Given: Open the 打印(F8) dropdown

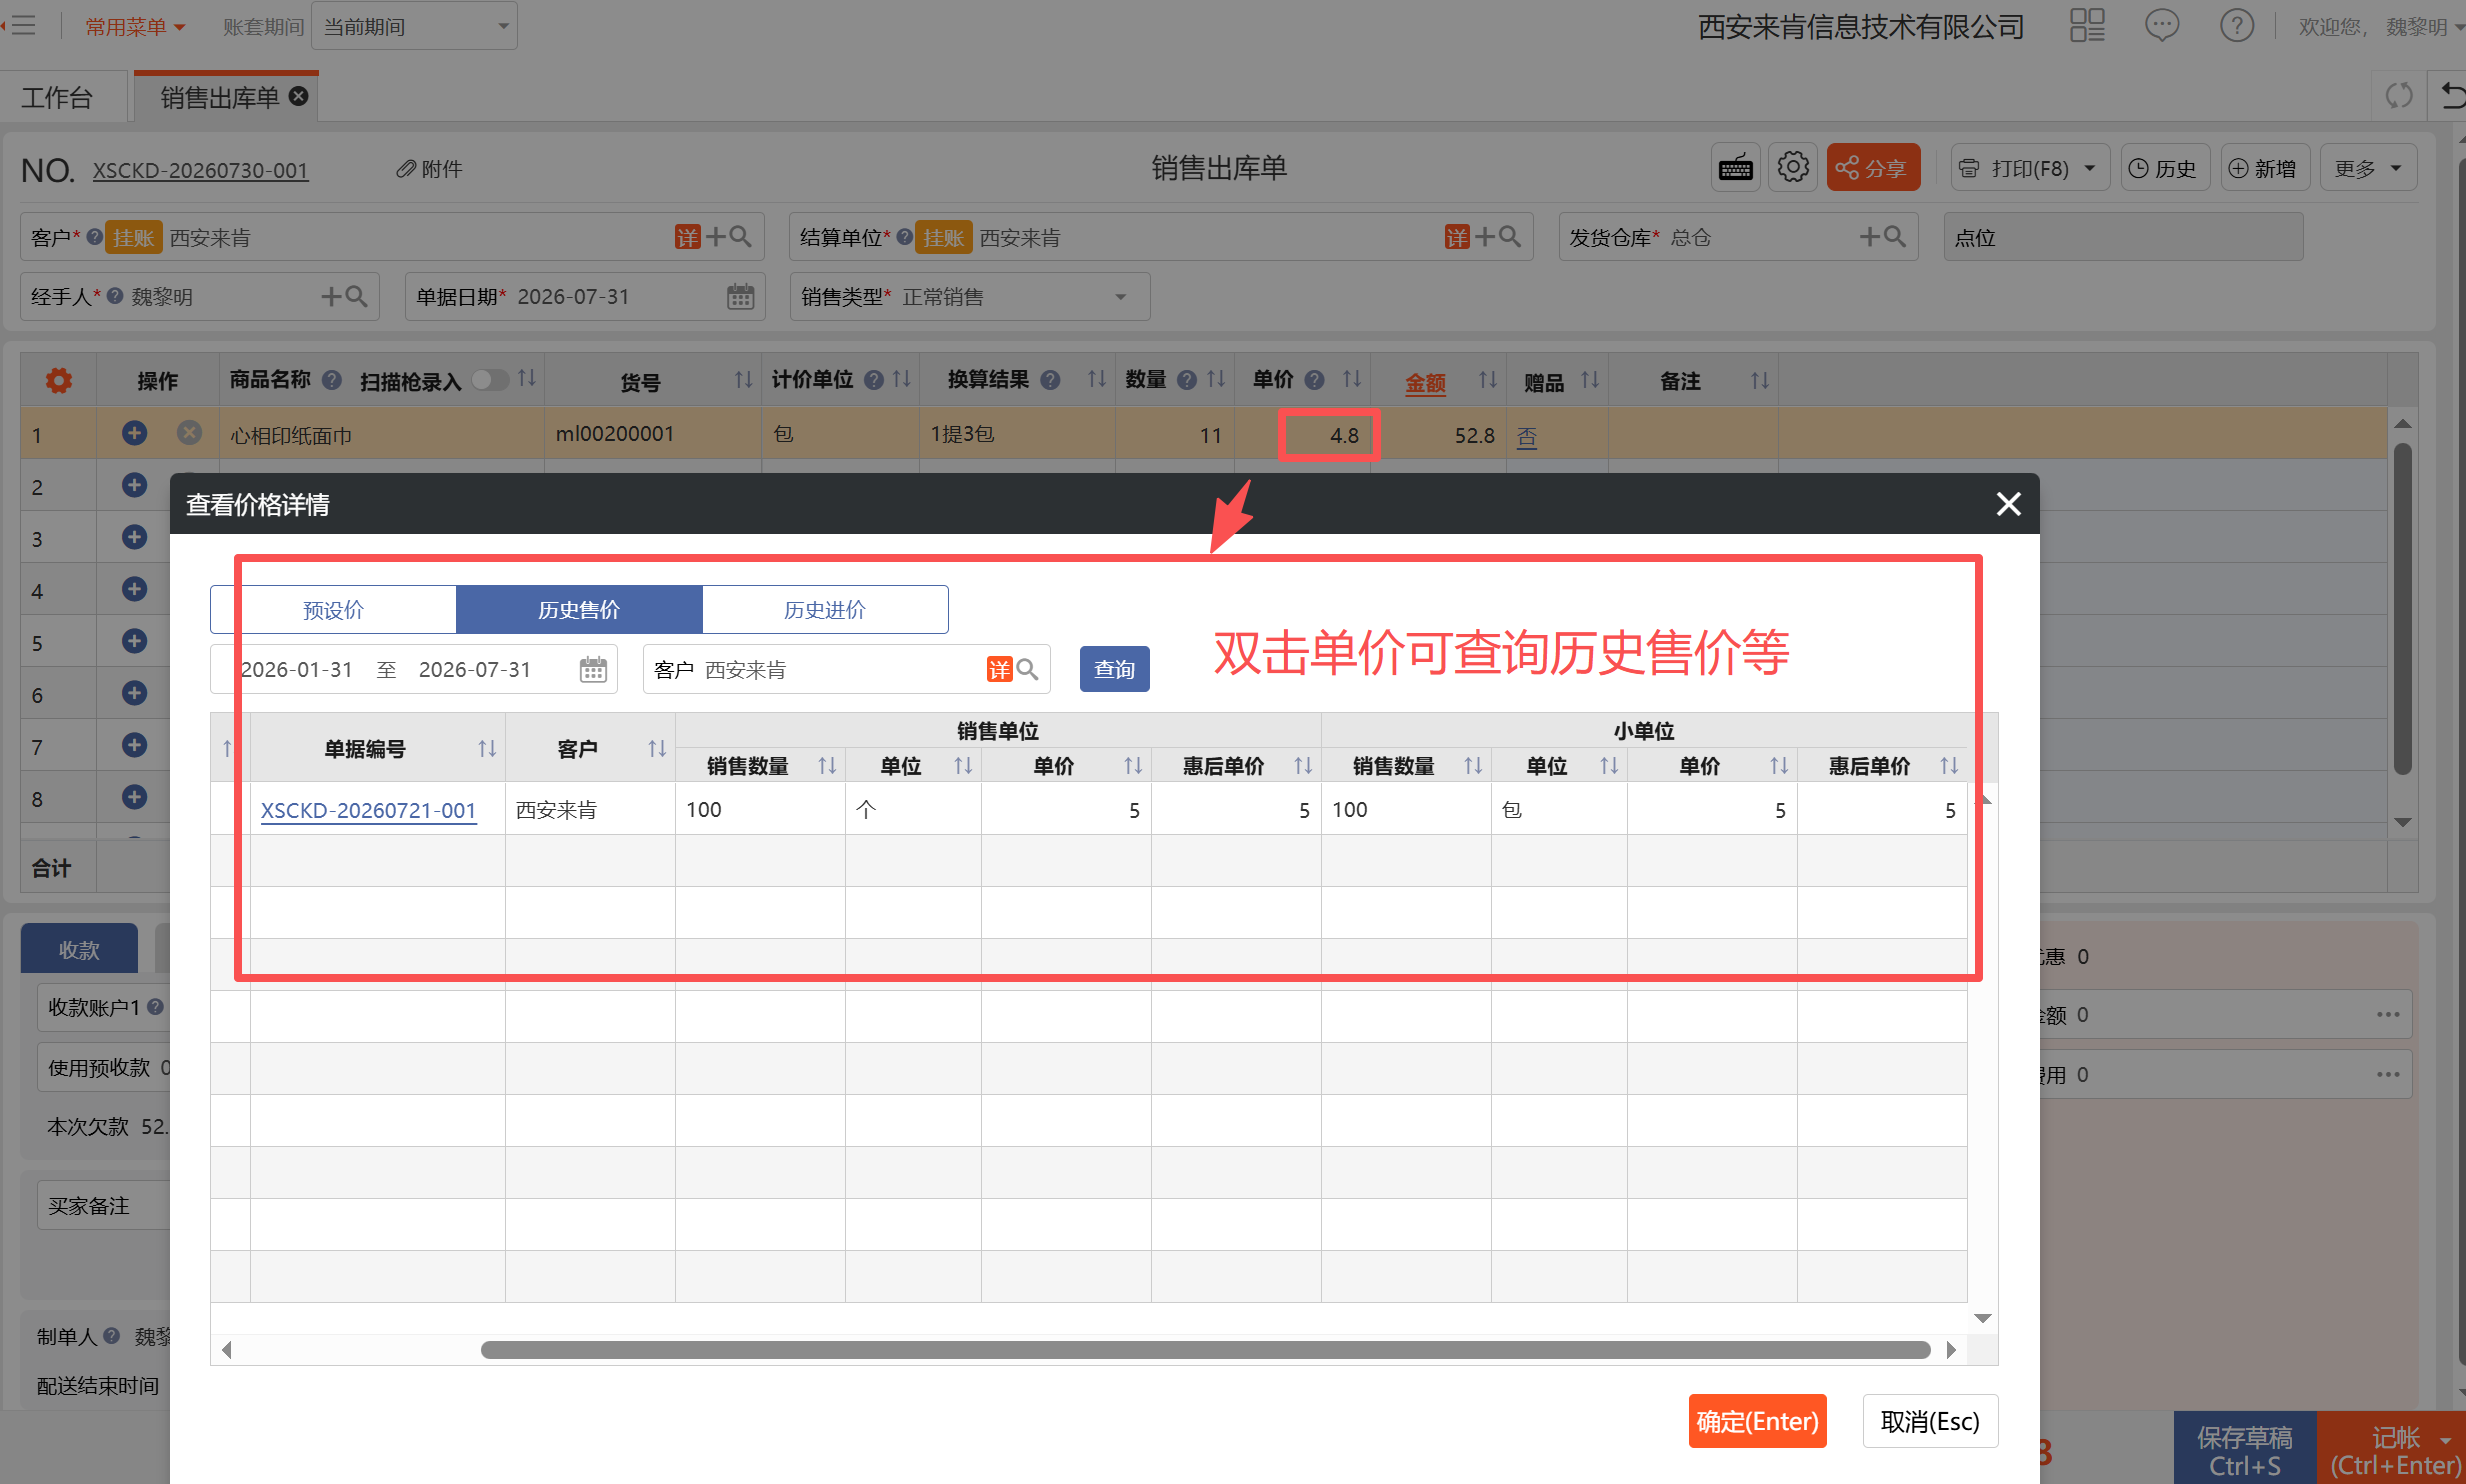Looking at the screenshot, I should coord(2030,168).
